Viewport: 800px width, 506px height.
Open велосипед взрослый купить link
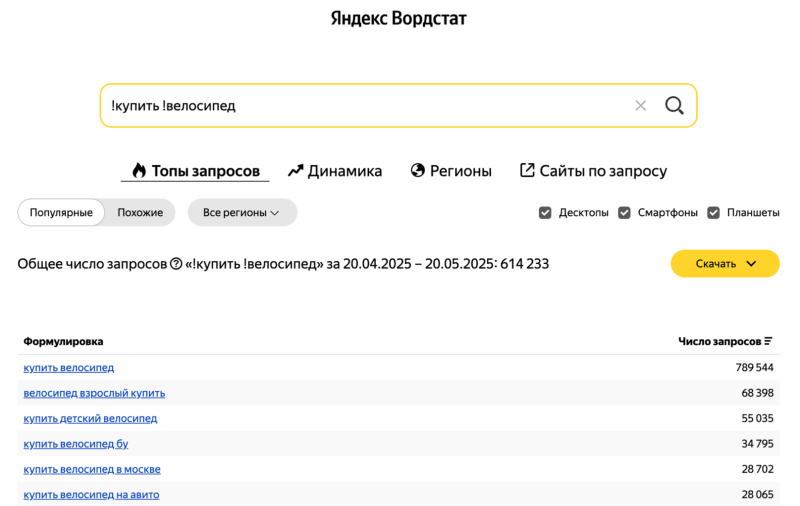(94, 393)
